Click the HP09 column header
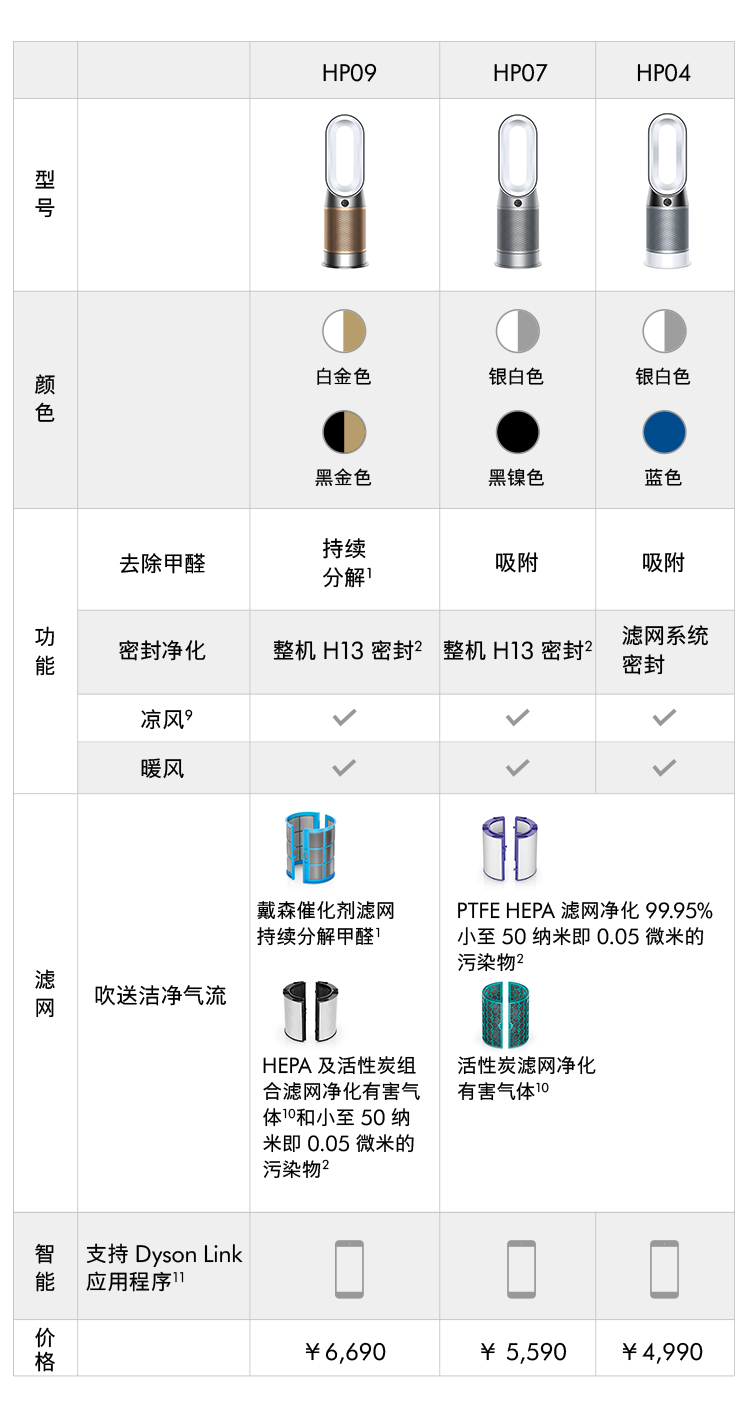The image size is (750, 1410). [349, 72]
